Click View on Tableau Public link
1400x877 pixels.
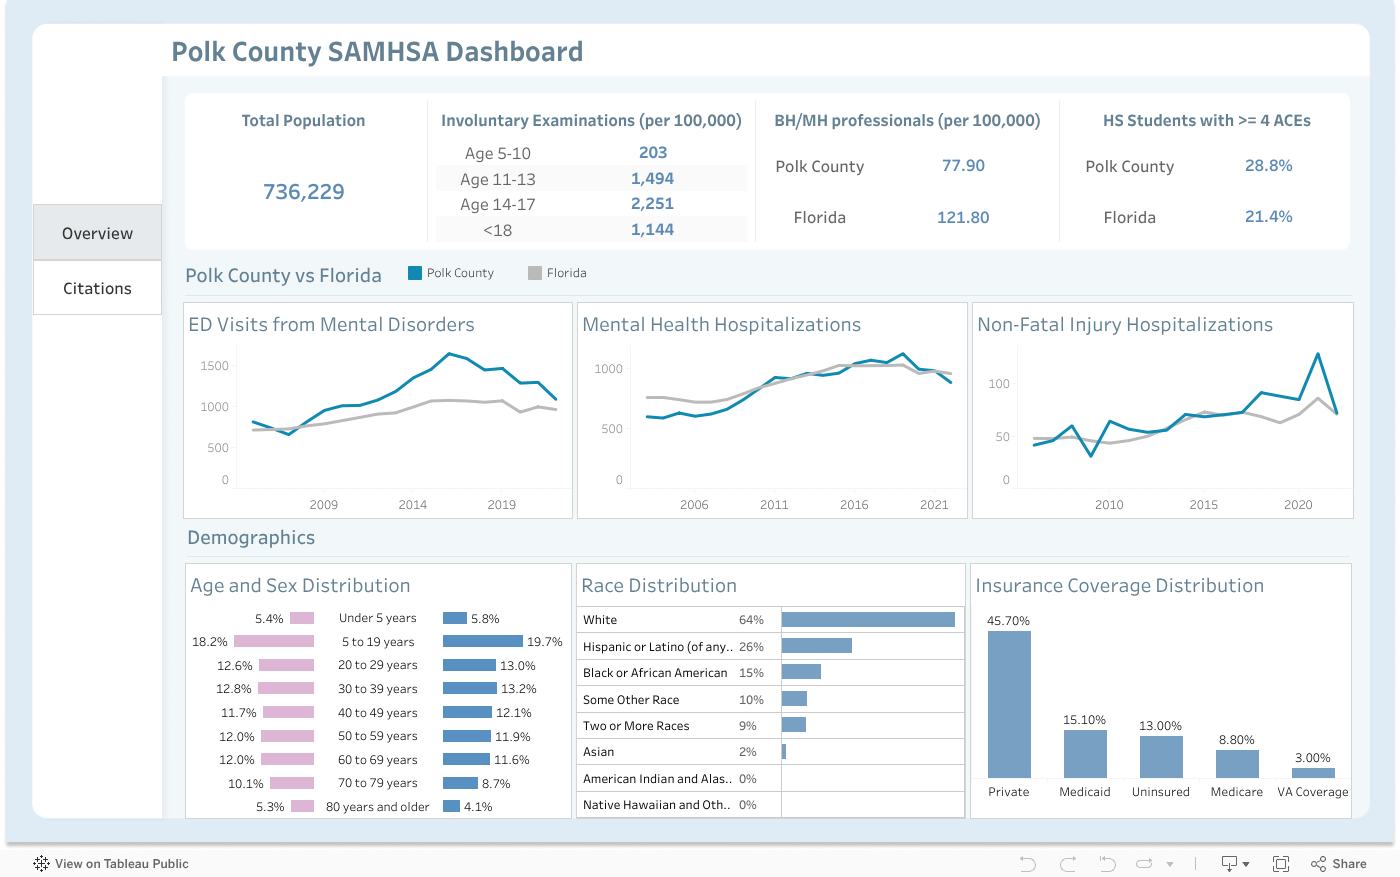tap(121, 864)
